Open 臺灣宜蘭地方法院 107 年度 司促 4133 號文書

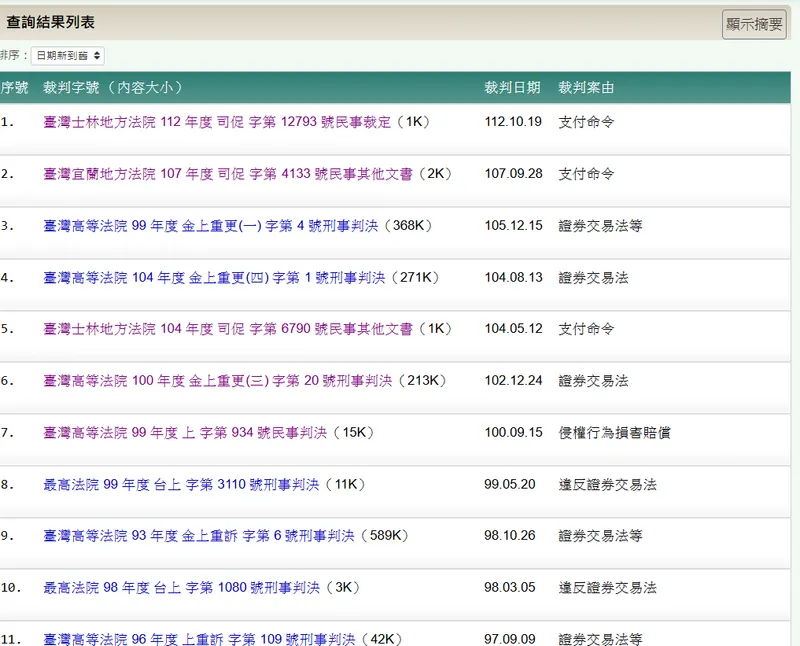point(227,174)
